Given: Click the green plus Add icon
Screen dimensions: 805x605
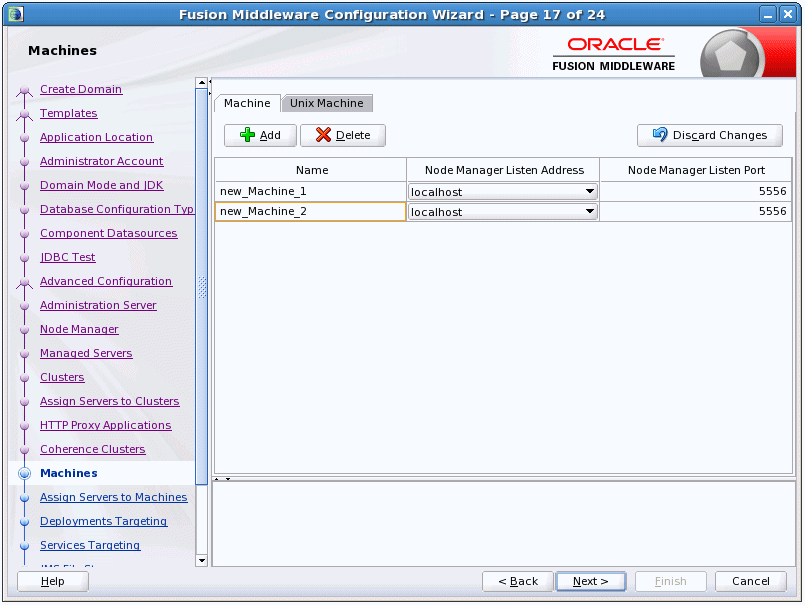Looking at the screenshot, I should pyautogui.click(x=247, y=135).
